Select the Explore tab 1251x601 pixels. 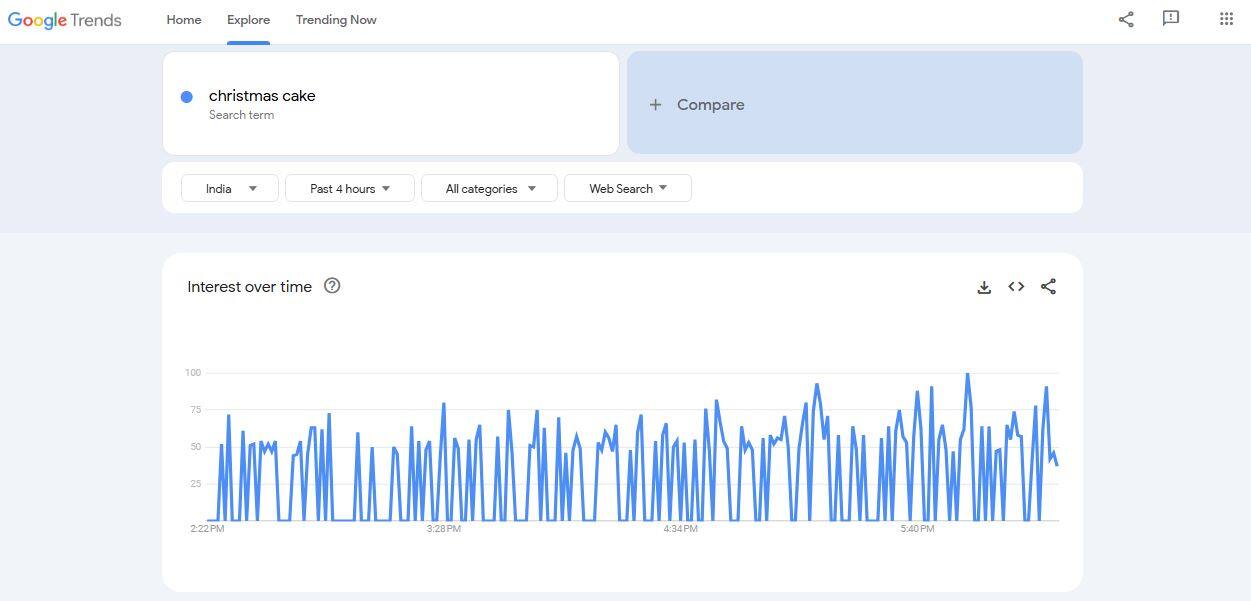248,20
